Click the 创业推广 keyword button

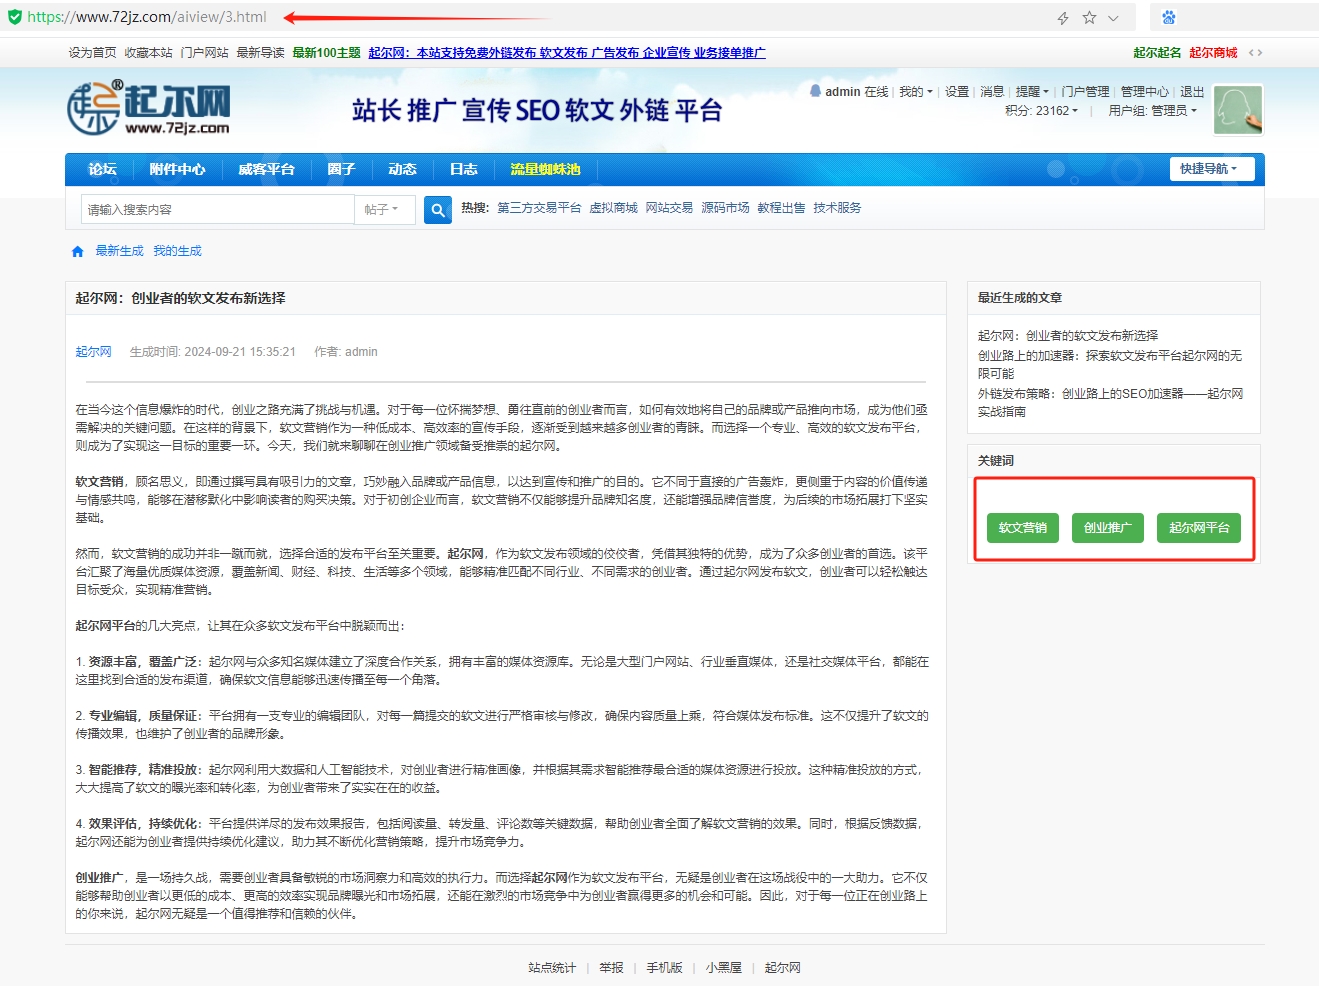click(x=1107, y=528)
